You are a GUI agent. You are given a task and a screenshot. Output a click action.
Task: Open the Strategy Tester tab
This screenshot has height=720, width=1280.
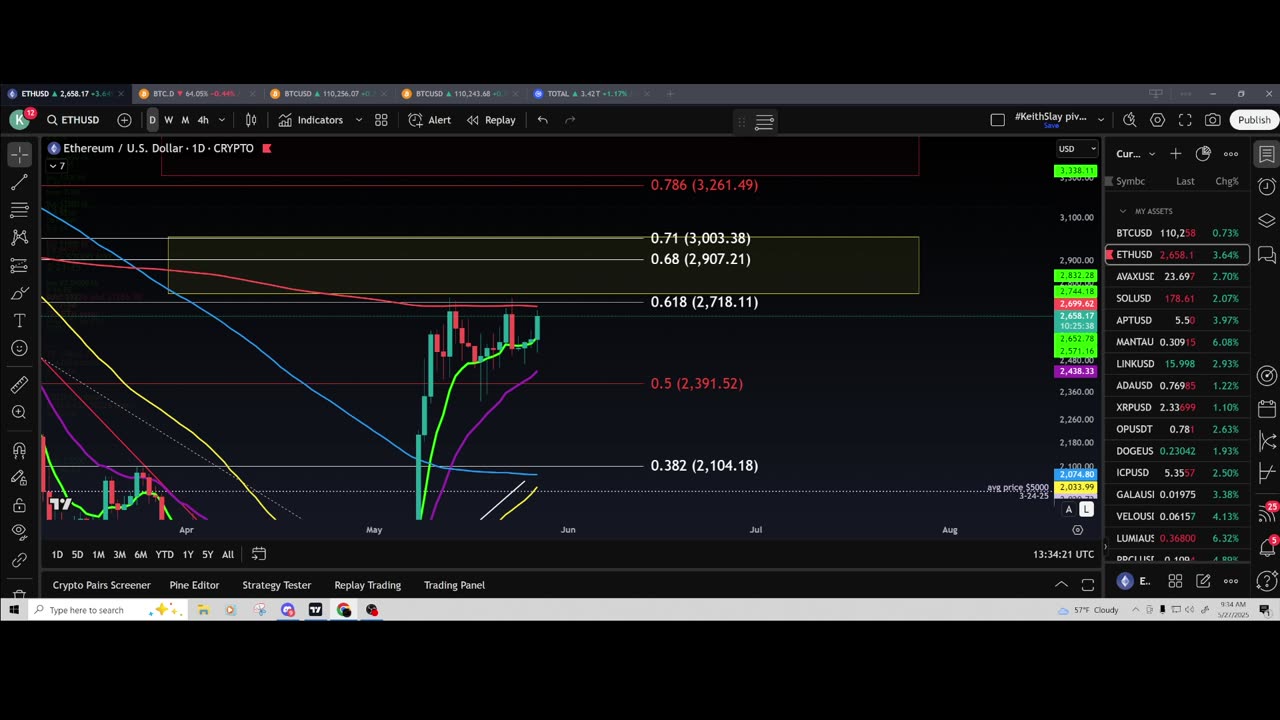coord(276,585)
